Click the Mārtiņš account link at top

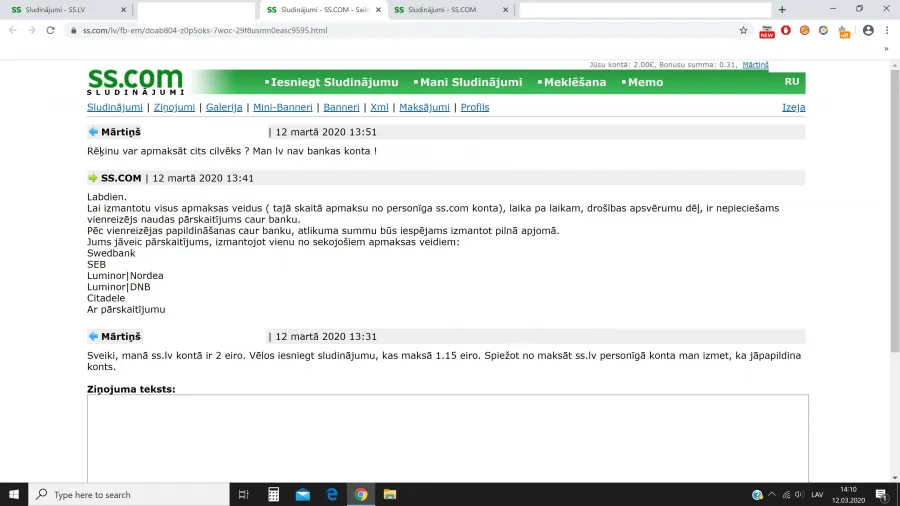755,65
